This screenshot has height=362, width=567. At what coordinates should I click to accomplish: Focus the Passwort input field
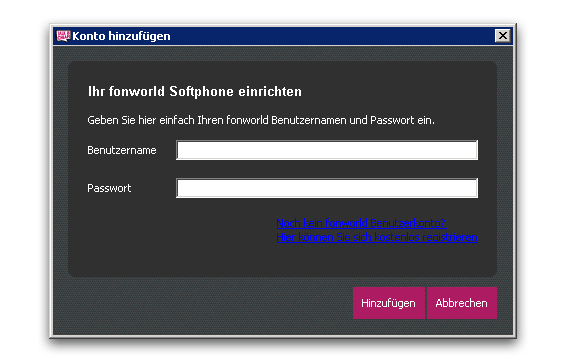327,188
